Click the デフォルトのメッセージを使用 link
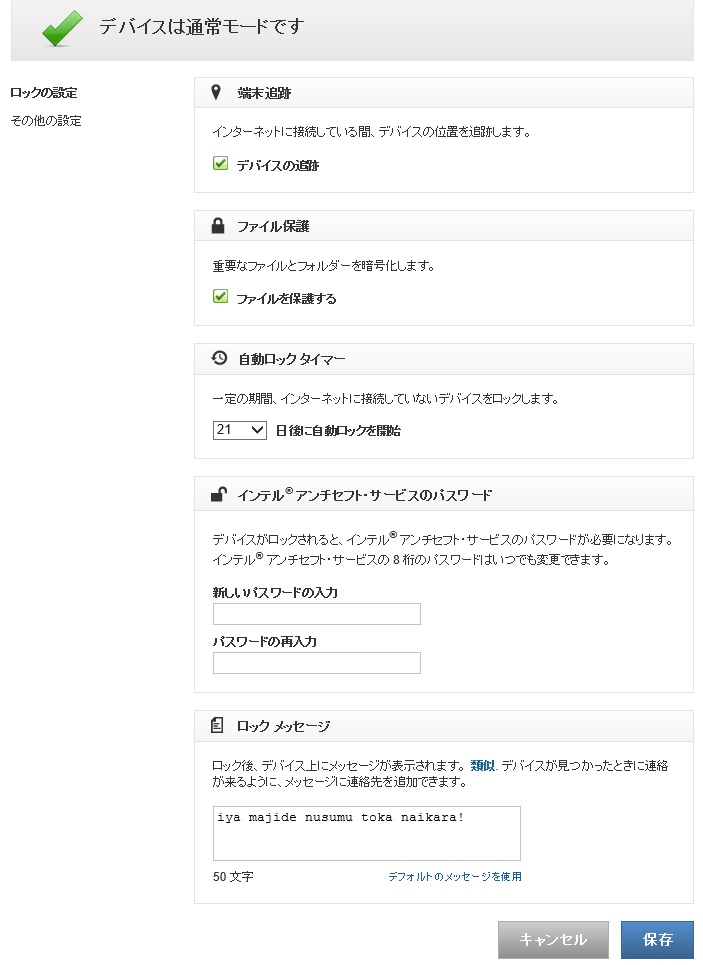Screen dimensions: 703x965 tap(455, 877)
